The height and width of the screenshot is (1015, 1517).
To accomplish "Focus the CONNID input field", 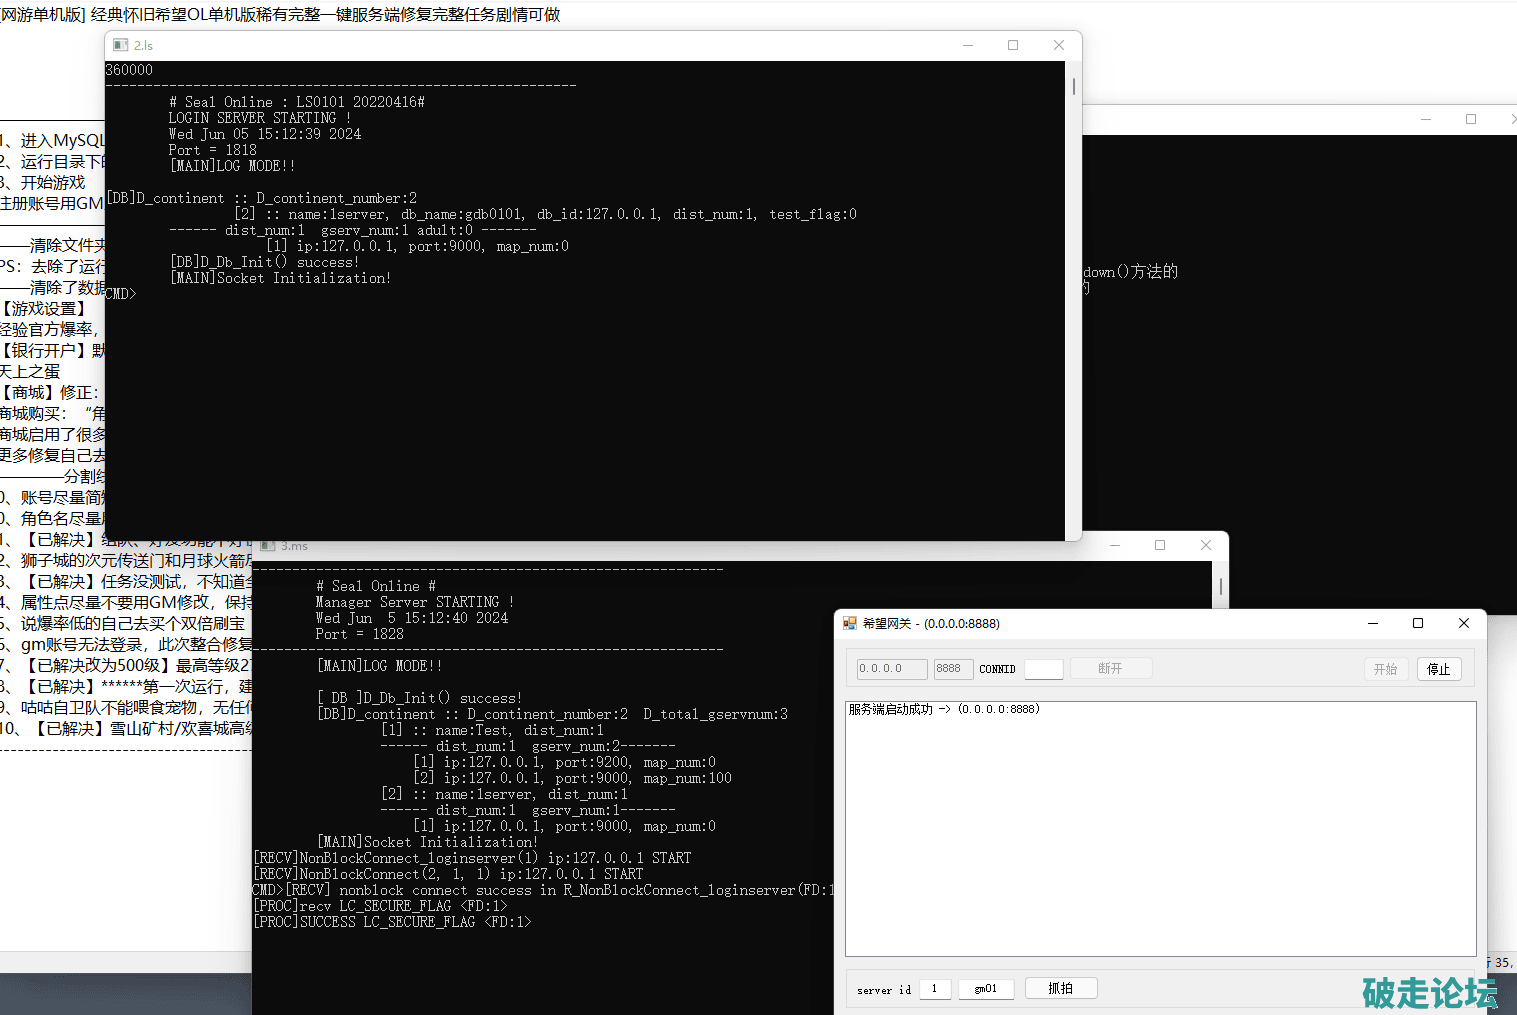I will (x=1043, y=669).
